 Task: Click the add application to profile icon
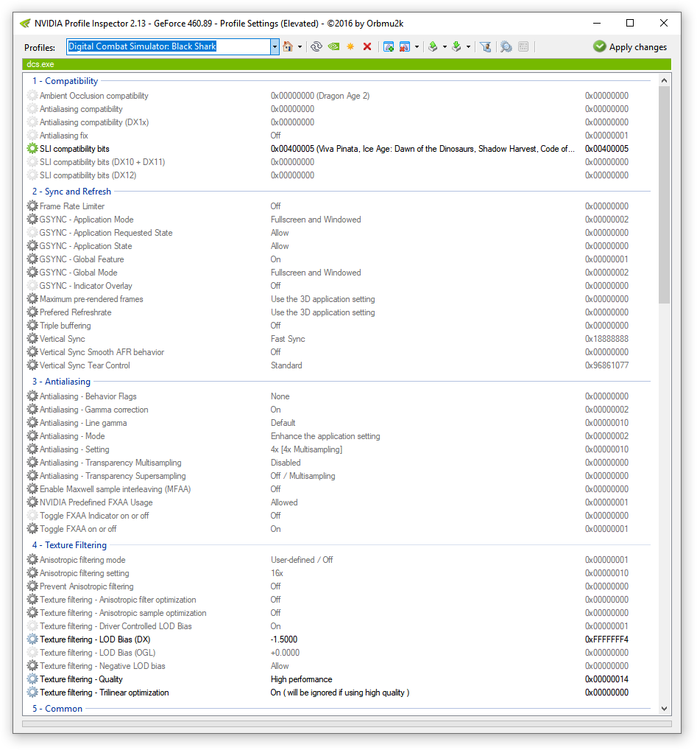(x=388, y=46)
